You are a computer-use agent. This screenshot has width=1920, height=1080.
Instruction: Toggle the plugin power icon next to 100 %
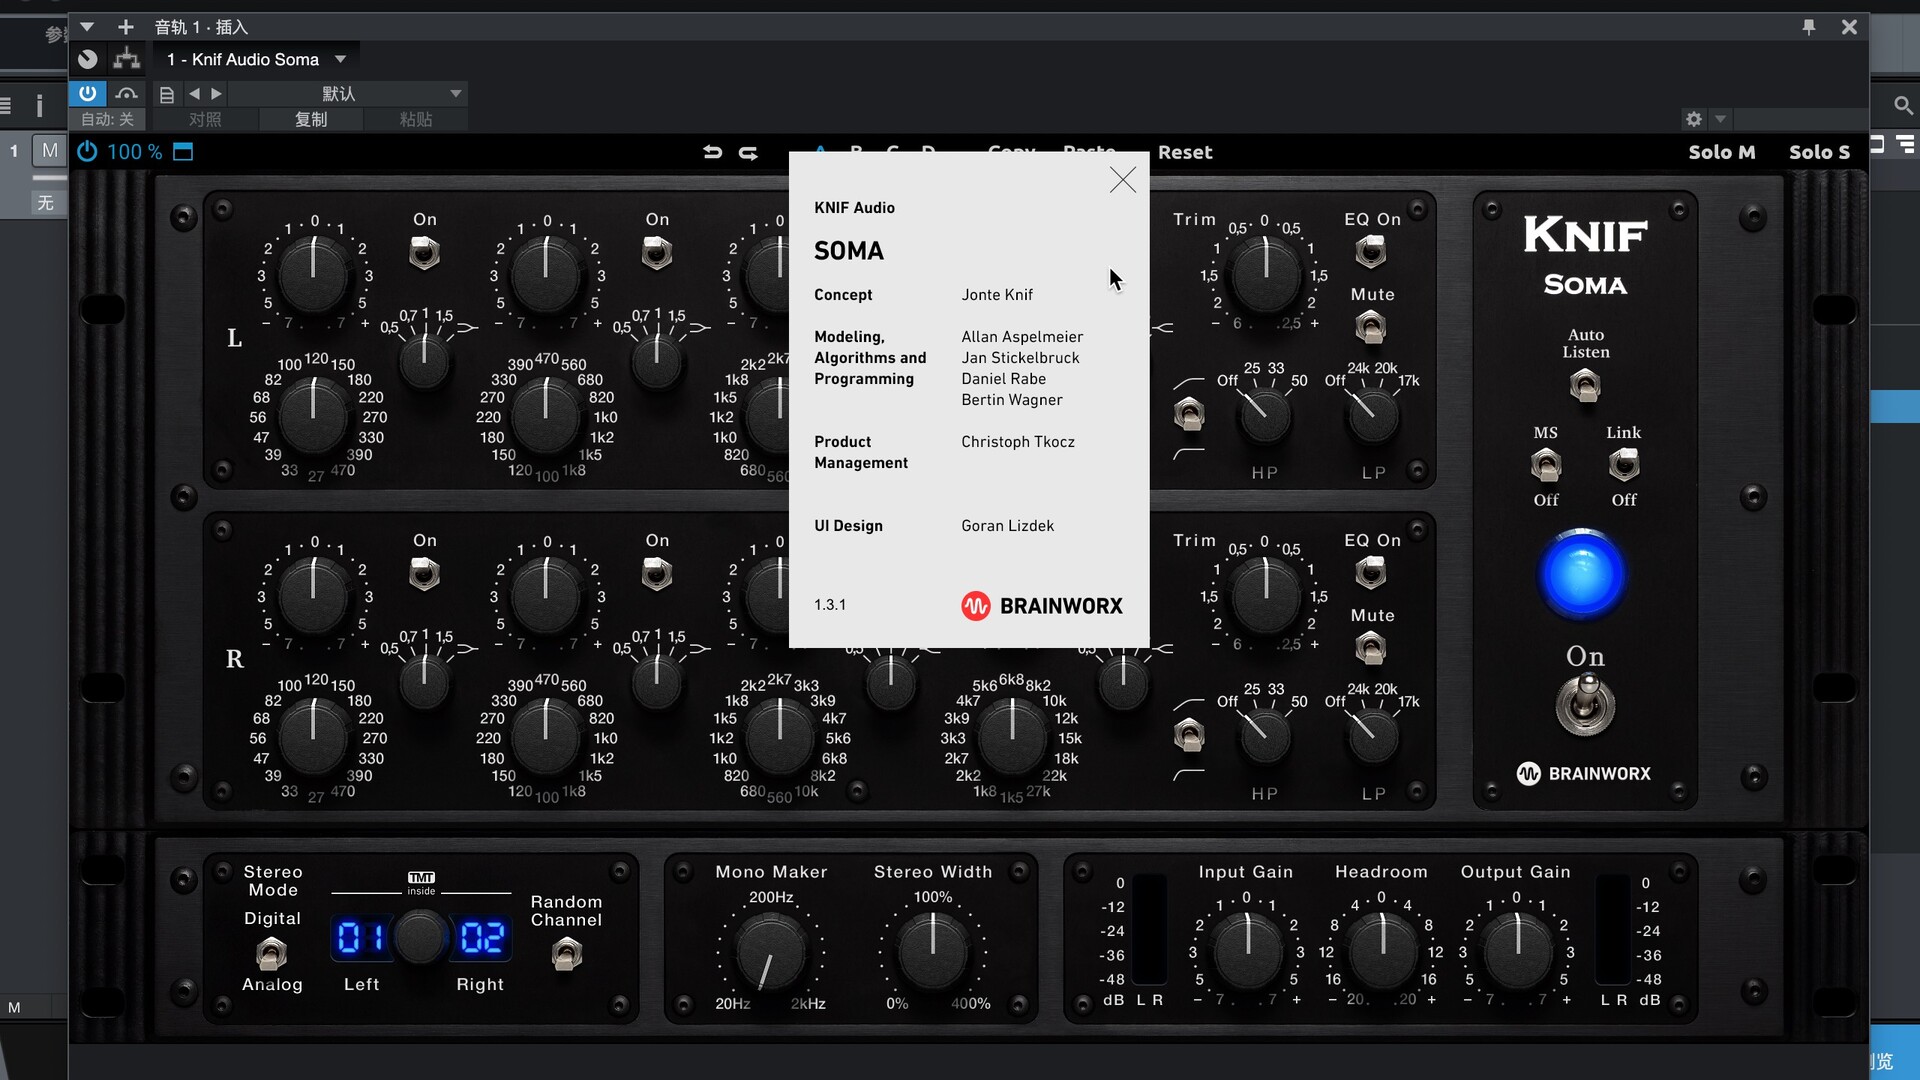[88, 152]
